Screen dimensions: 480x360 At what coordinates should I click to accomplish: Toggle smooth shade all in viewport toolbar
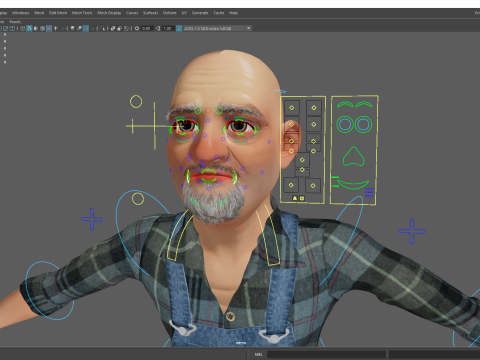[29, 28]
